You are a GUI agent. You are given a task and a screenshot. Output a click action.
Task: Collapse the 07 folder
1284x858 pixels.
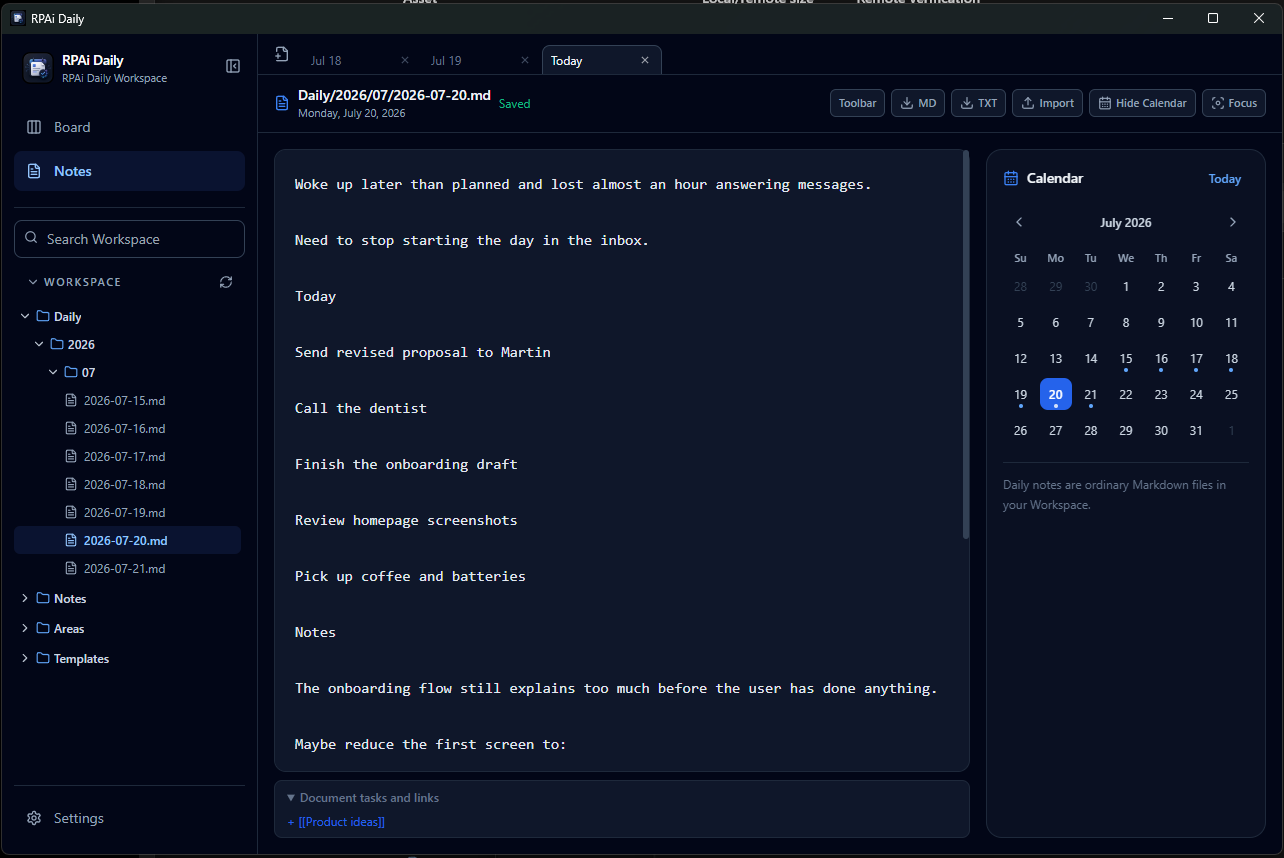tap(53, 372)
